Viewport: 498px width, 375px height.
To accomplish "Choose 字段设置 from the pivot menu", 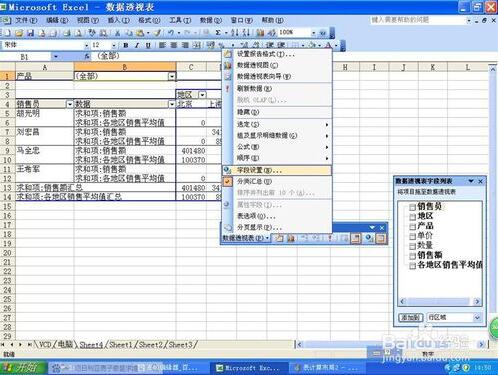I will (277, 170).
